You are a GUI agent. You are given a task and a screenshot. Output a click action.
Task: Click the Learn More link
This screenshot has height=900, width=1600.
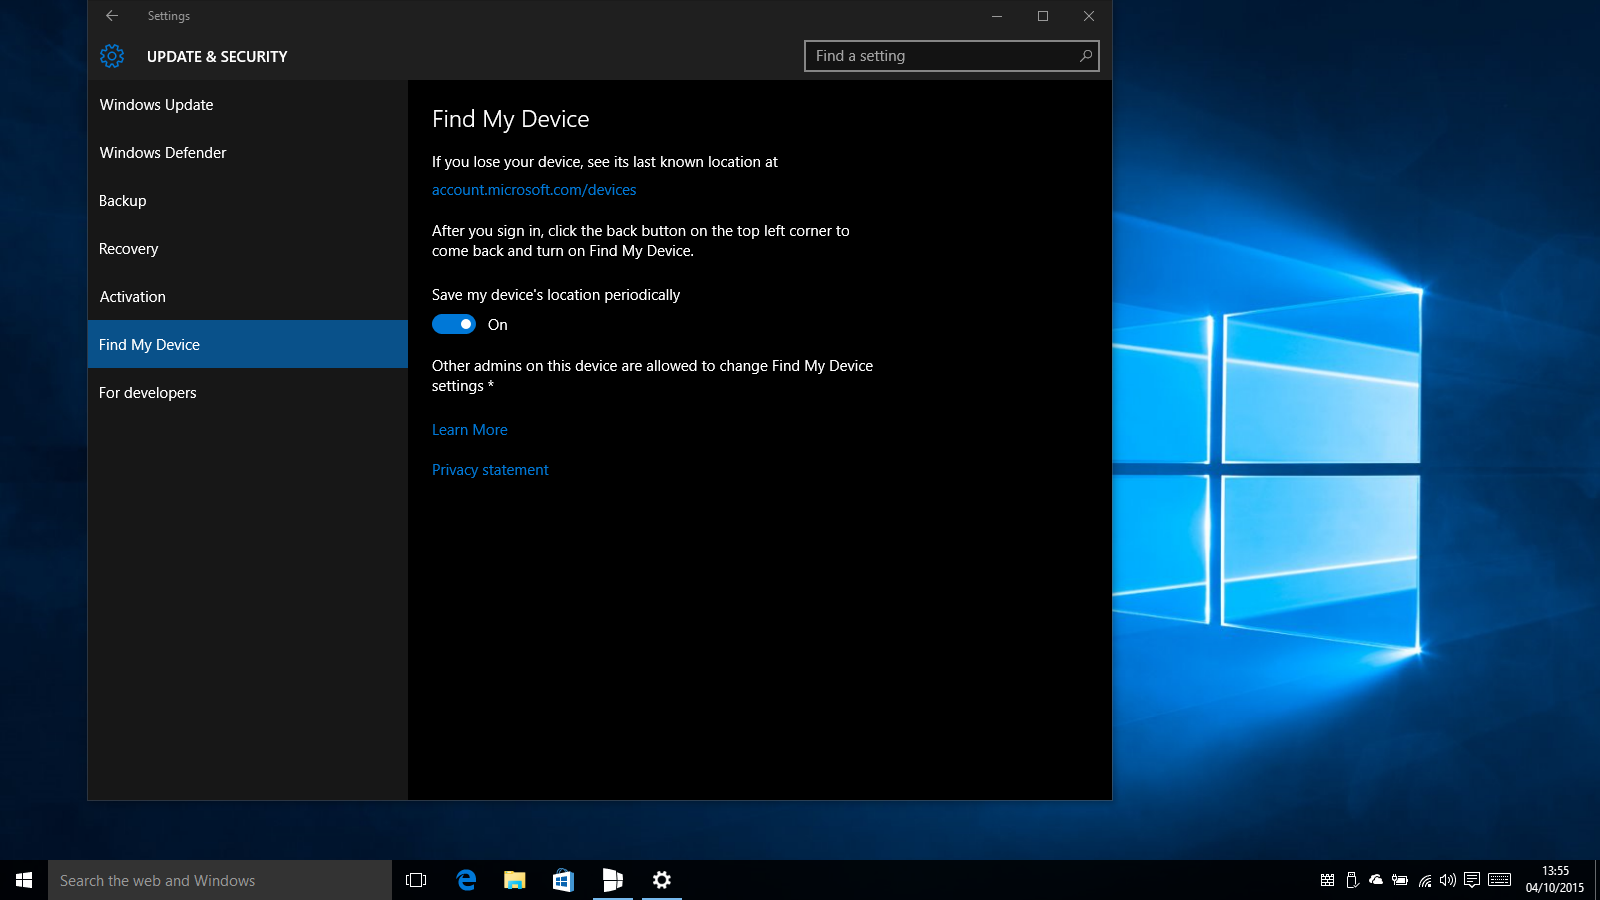click(470, 430)
